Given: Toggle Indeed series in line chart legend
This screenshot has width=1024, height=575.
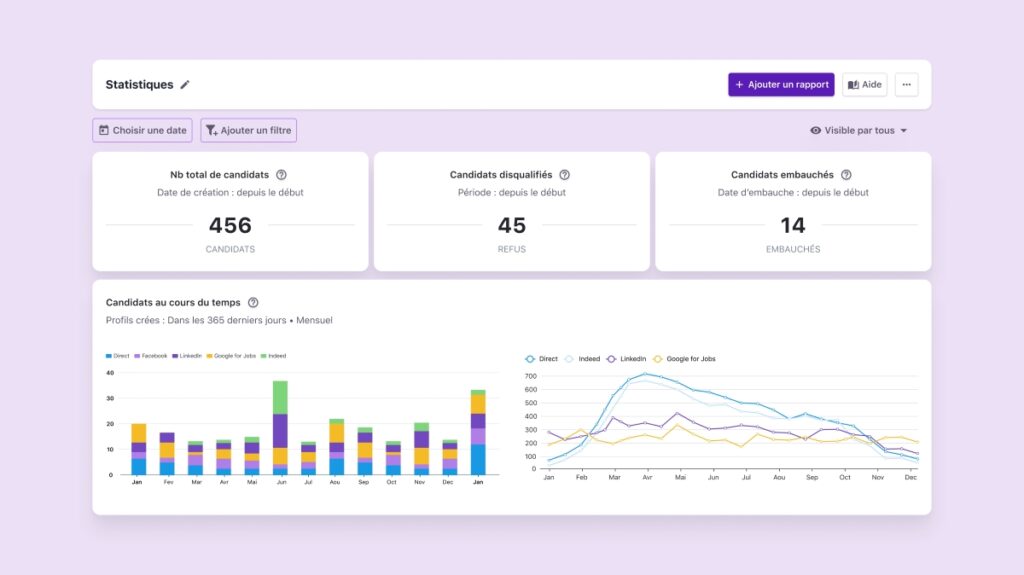Looking at the screenshot, I should pyautogui.click(x=584, y=359).
